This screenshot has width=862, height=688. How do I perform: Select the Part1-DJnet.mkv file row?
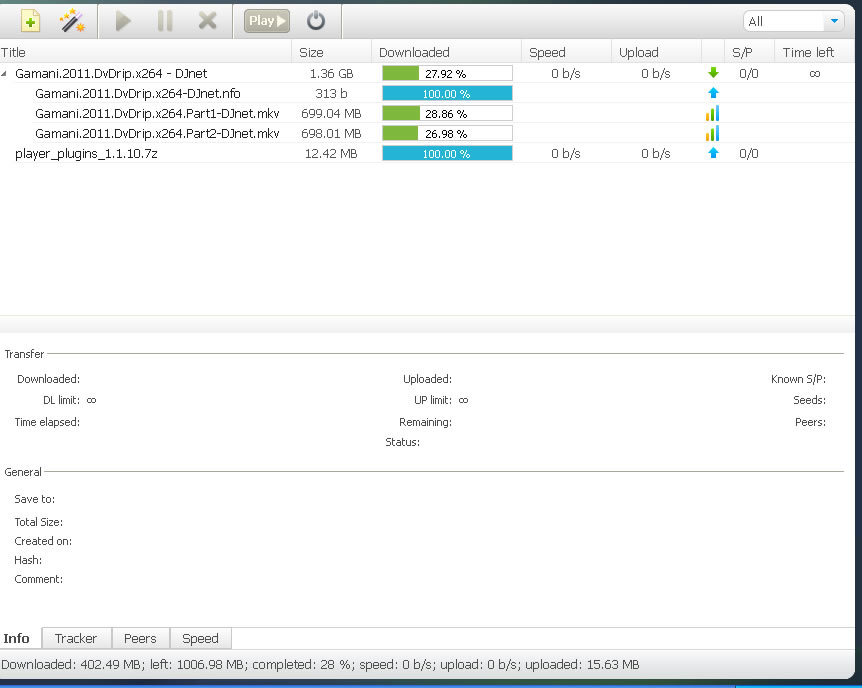point(427,113)
